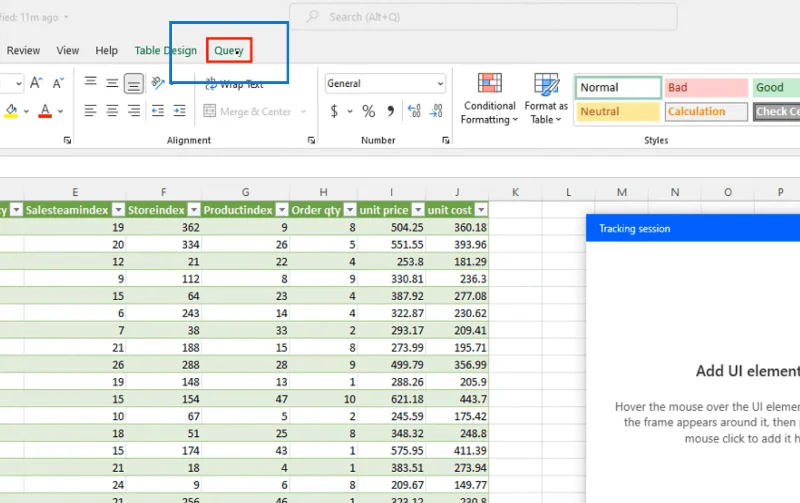The height and width of the screenshot is (503, 800).
Task: Toggle Wrap Text
Action: coord(234,84)
